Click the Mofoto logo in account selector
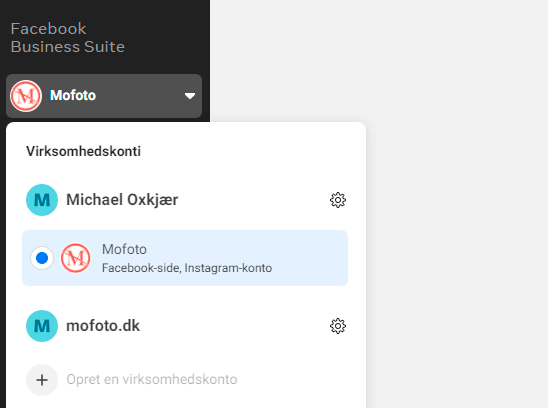548x408 pixels. [x=26, y=96]
